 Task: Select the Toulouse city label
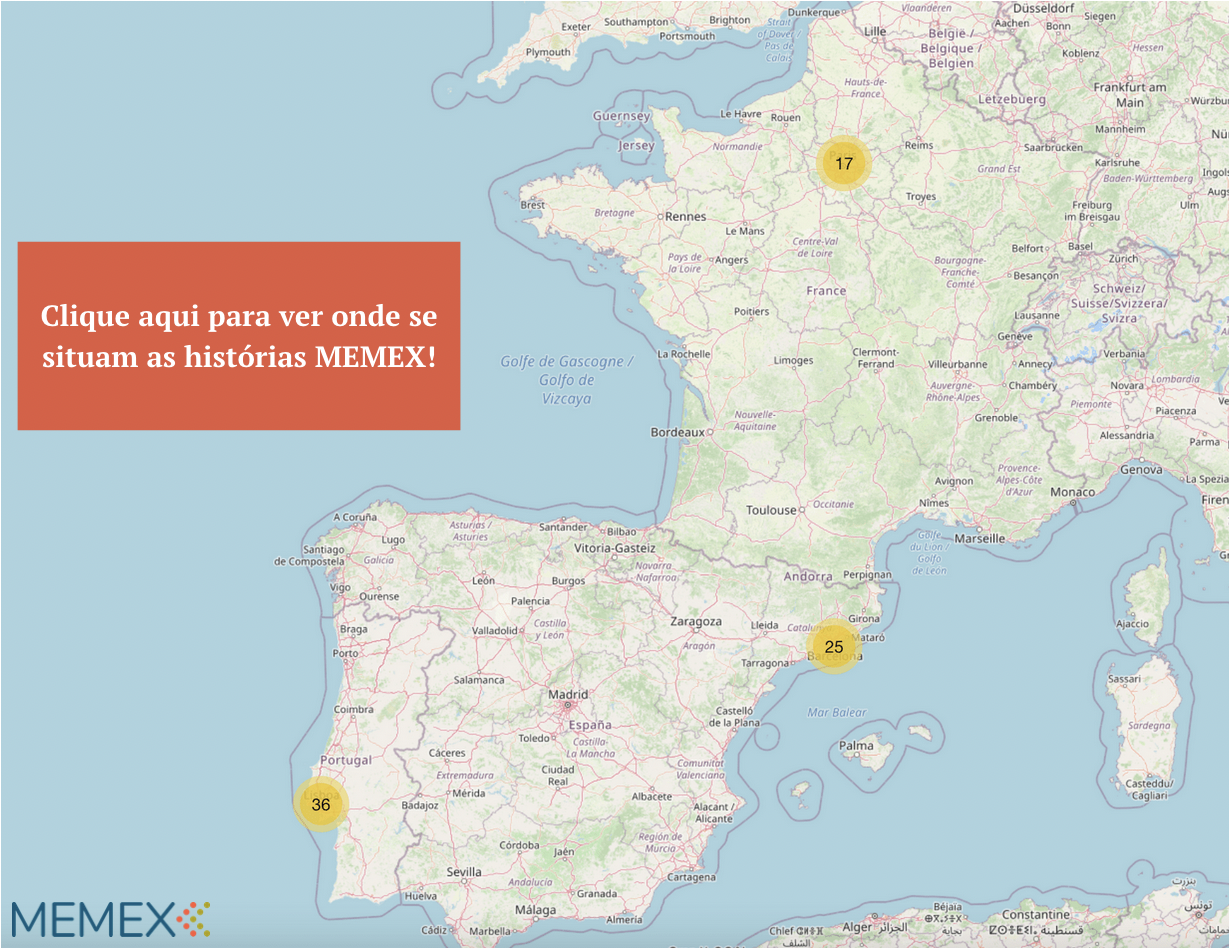pos(771,510)
